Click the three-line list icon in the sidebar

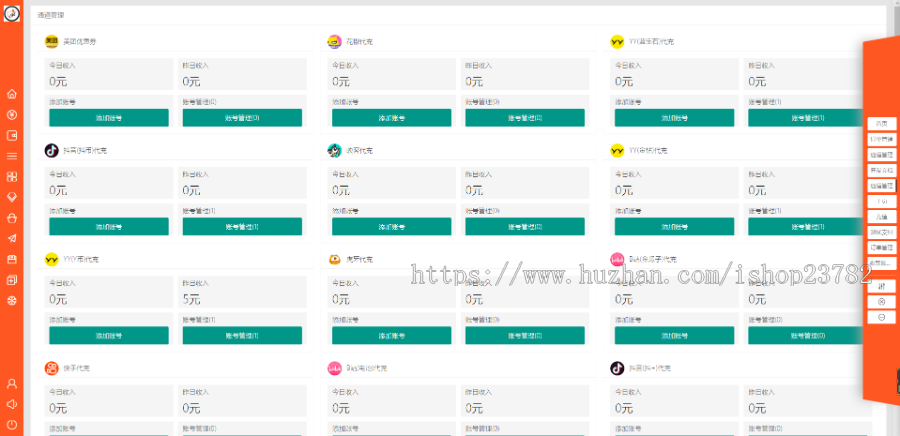tap(11, 156)
